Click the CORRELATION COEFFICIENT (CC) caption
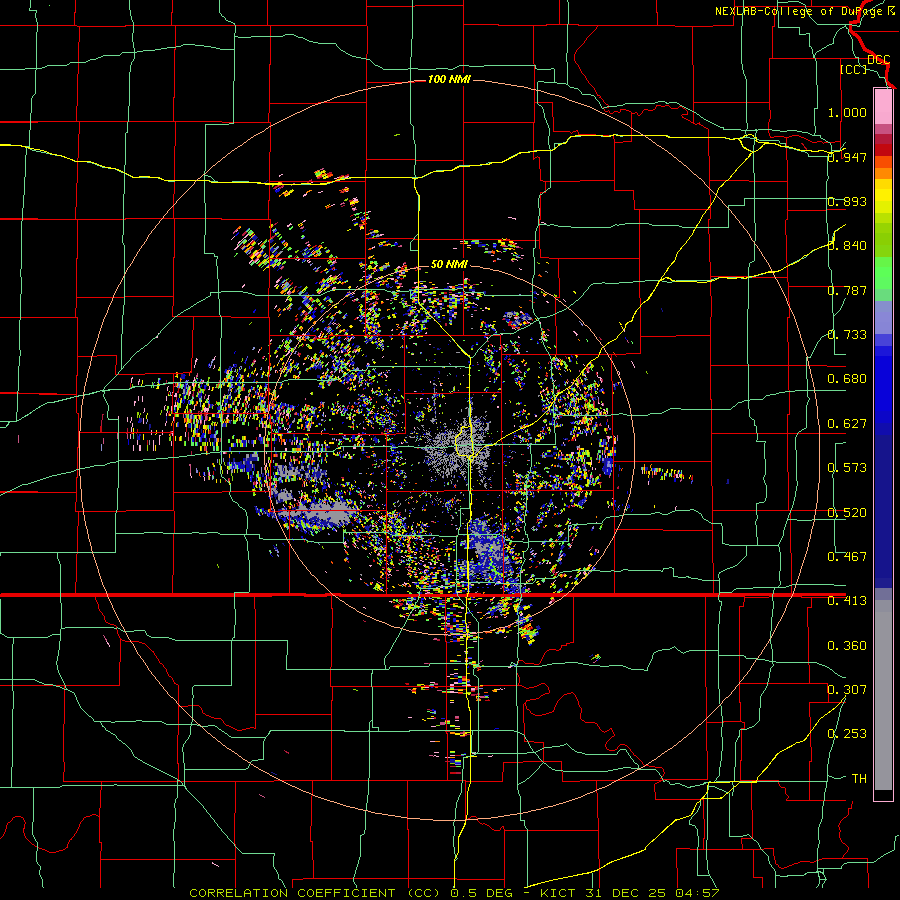This screenshot has height=900, width=900. [x=315, y=893]
